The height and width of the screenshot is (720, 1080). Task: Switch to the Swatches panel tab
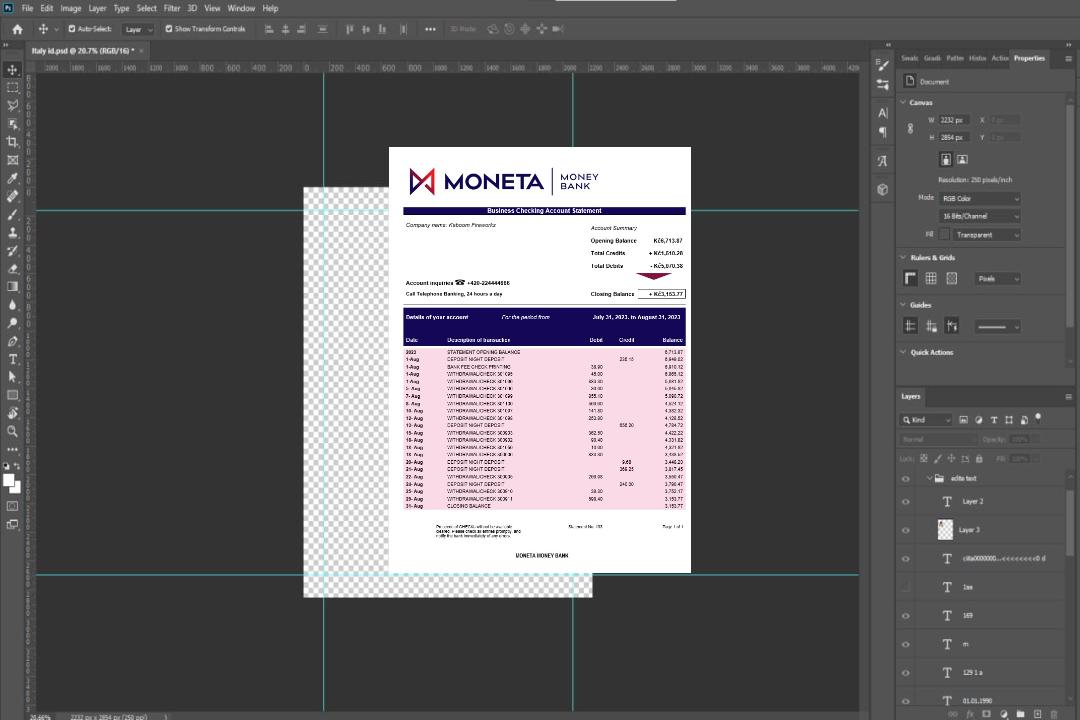coord(910,59)
